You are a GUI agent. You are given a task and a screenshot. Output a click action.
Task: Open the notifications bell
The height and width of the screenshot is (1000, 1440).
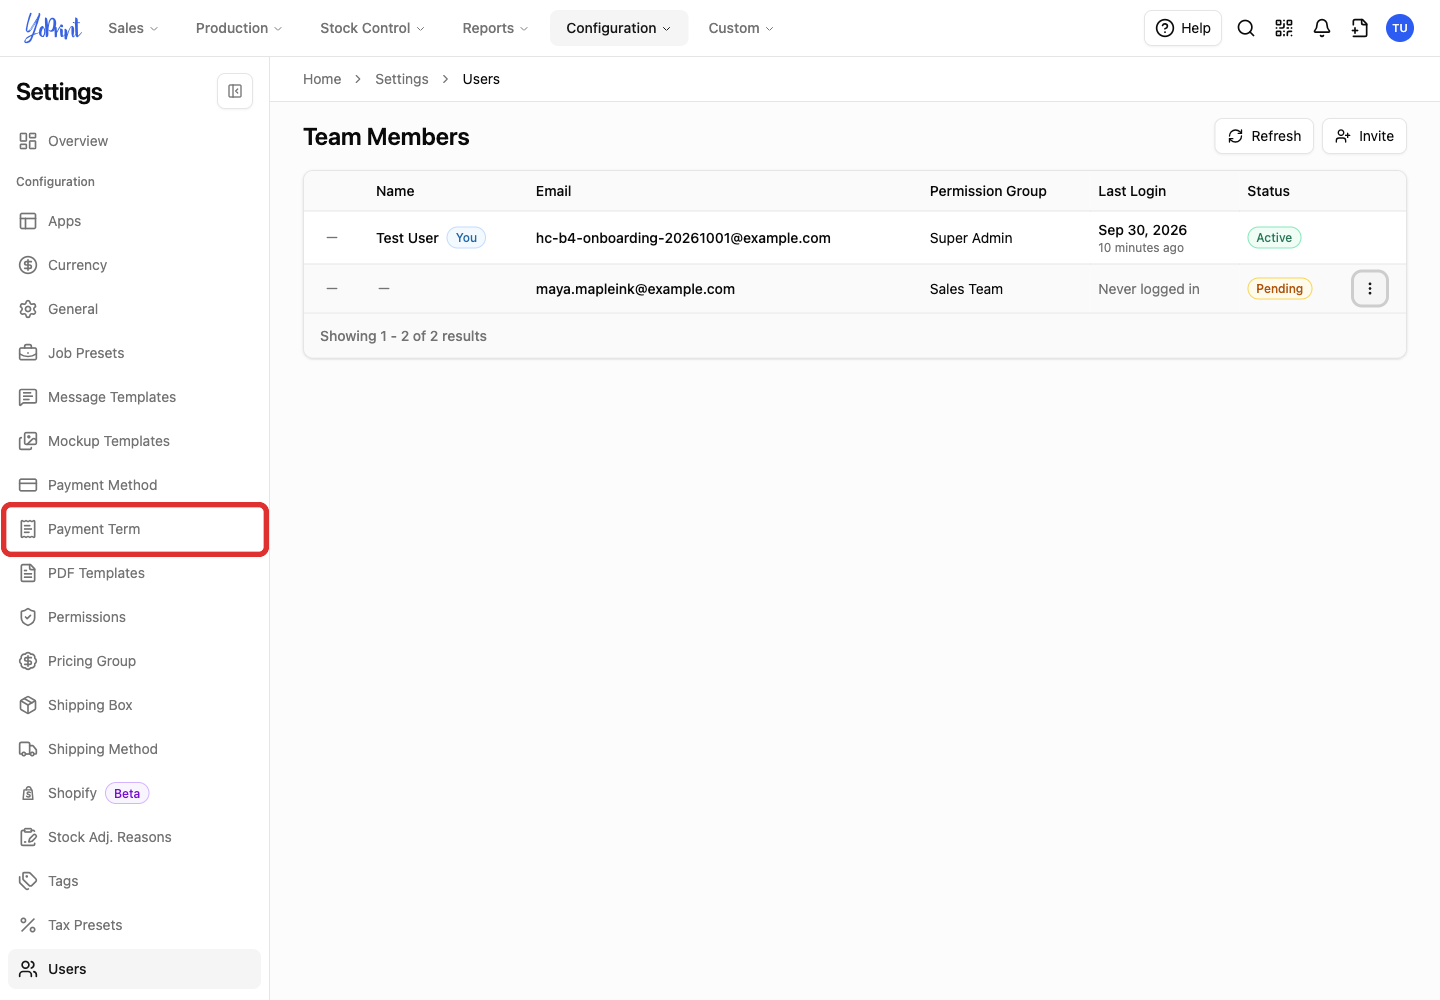[x=1322, y=28]
